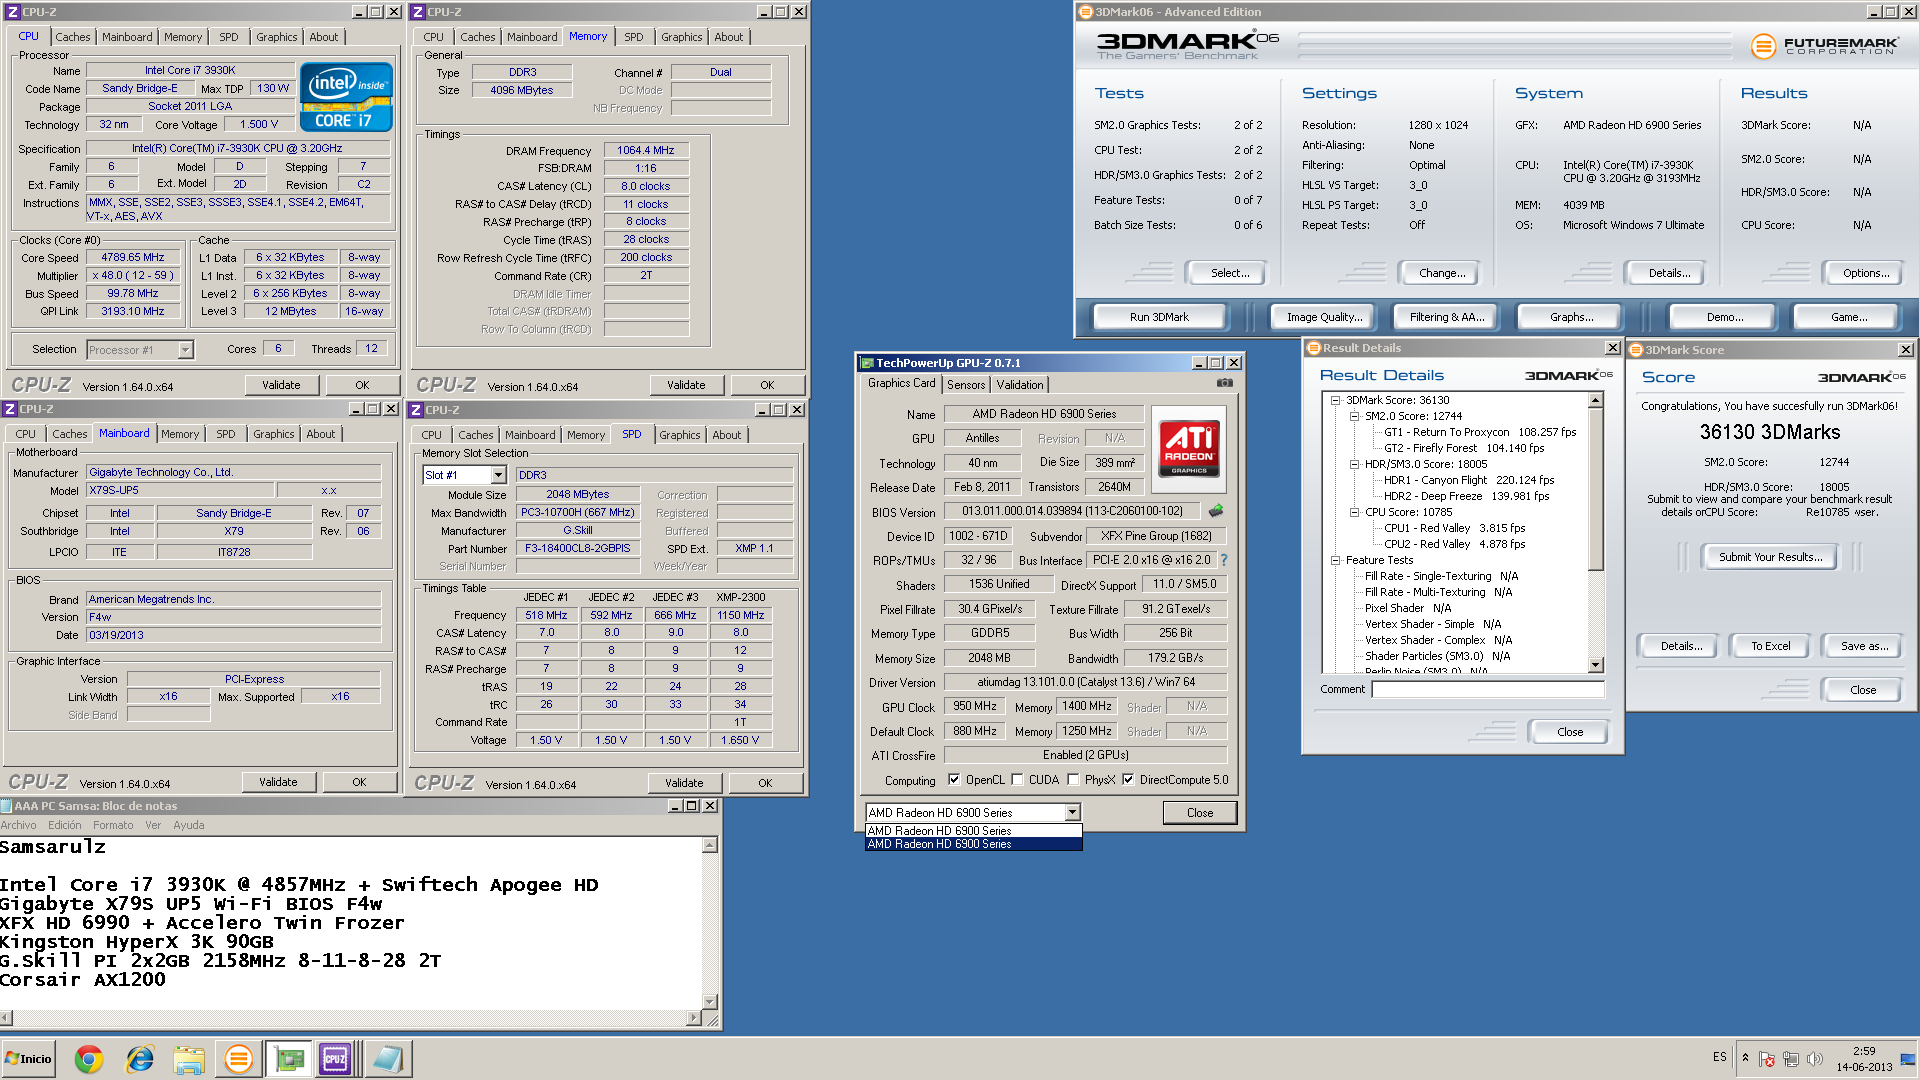The height and width of the screenshot is (1080, 1920).
Task: Show hidden tray icons arrow
Action: [x=1745, y=1058]
